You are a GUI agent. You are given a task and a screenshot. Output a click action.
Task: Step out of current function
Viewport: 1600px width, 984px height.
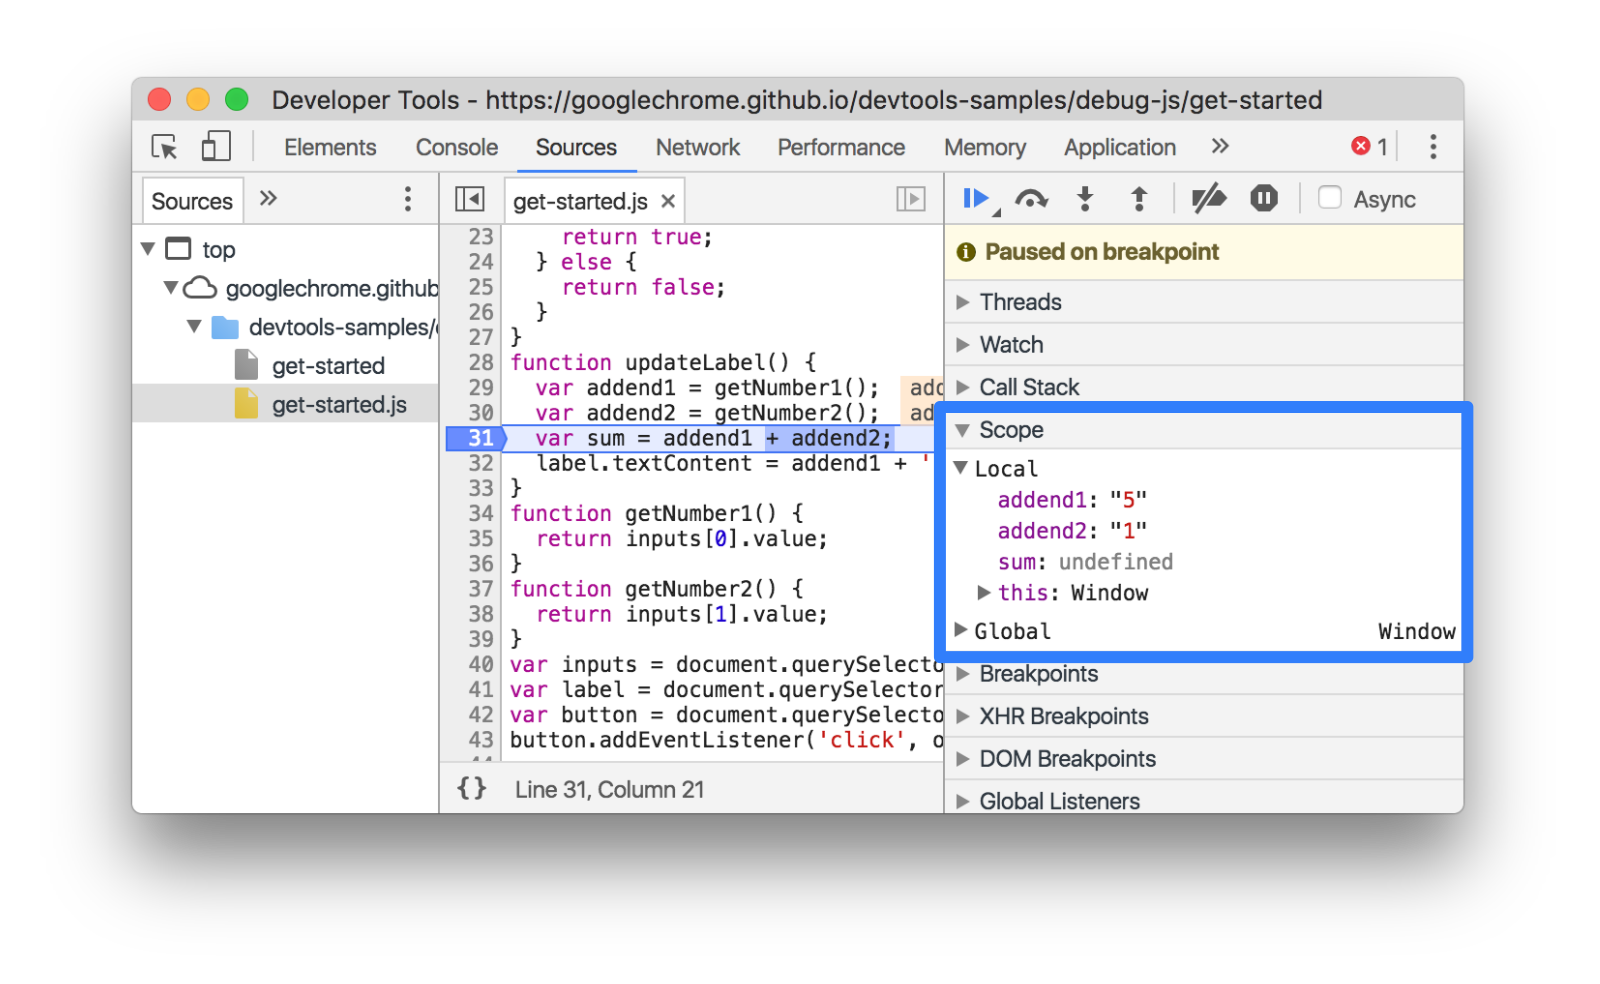(1138, 199)
